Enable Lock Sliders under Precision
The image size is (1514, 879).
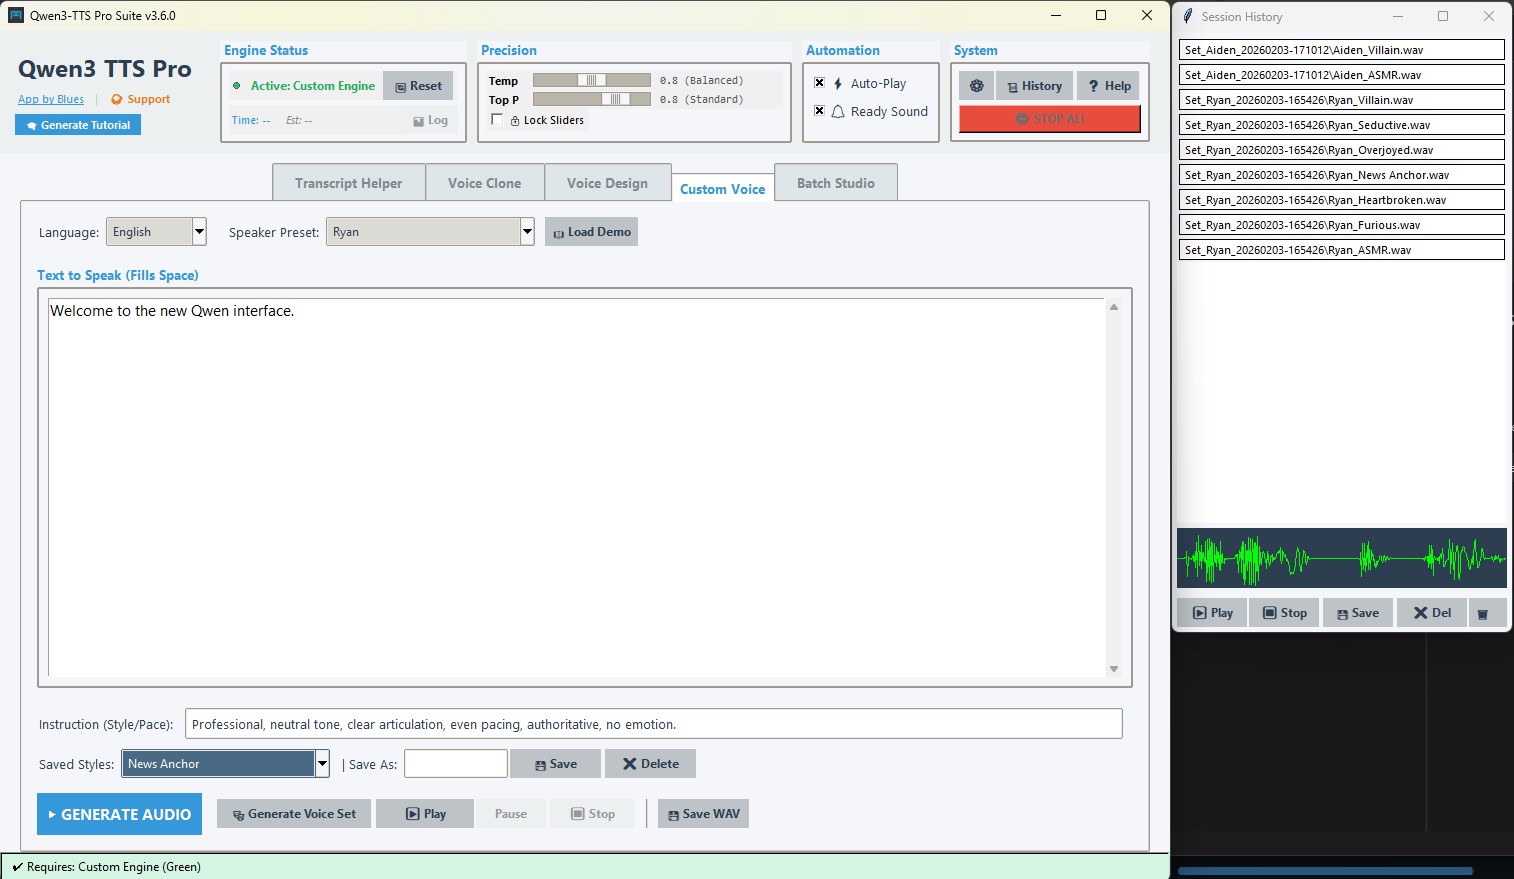tap(496, 119)
